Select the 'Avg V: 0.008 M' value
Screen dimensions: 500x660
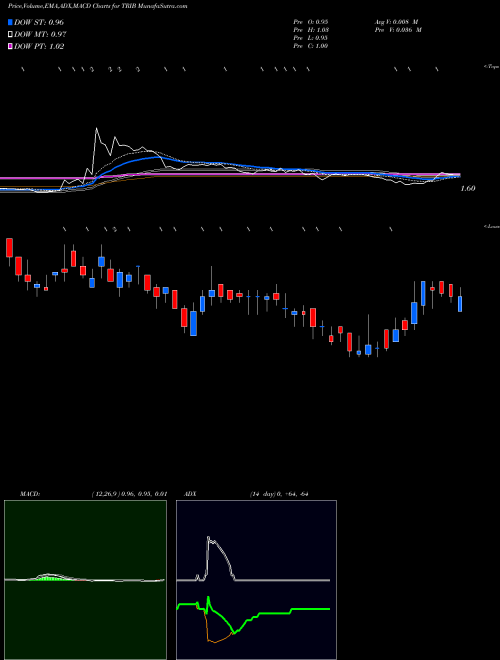[397, 22]
